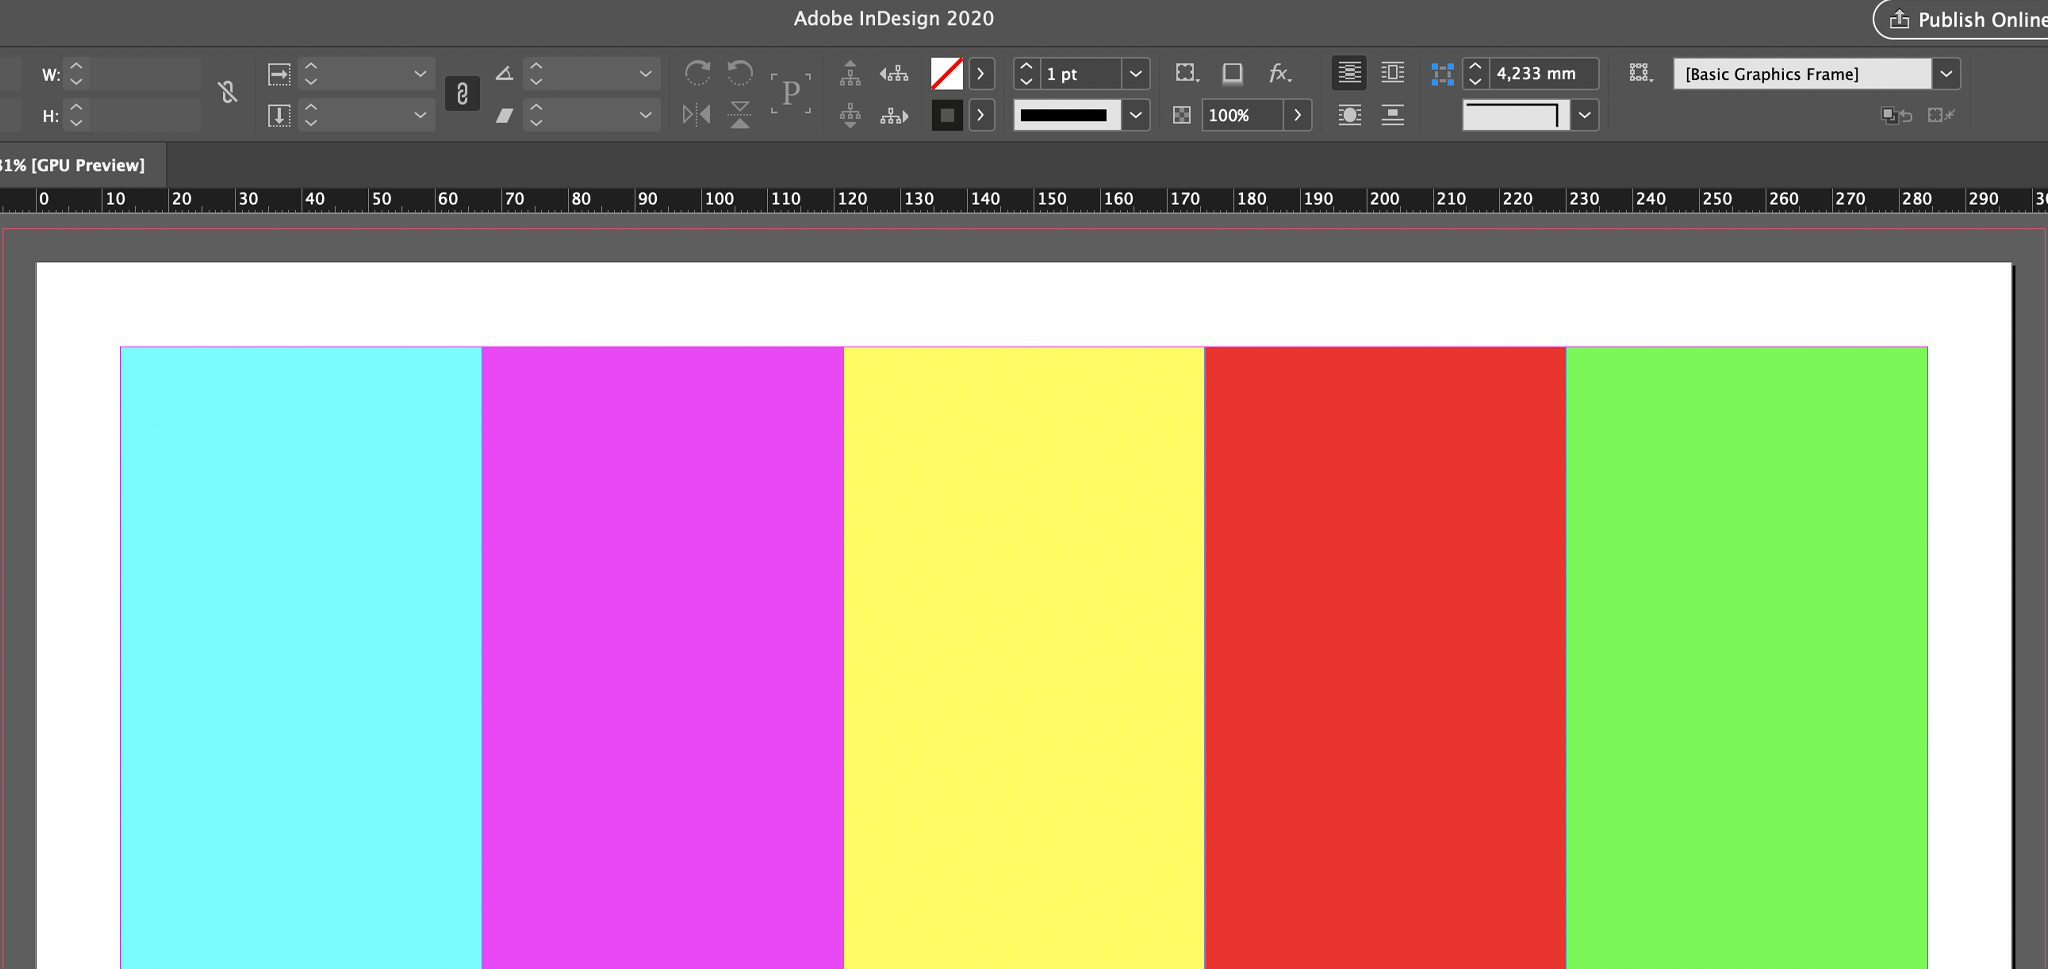Toggle No Text Wrap mode
The width and height of the screenshot is (2048, 969).
coord(1350,73)
